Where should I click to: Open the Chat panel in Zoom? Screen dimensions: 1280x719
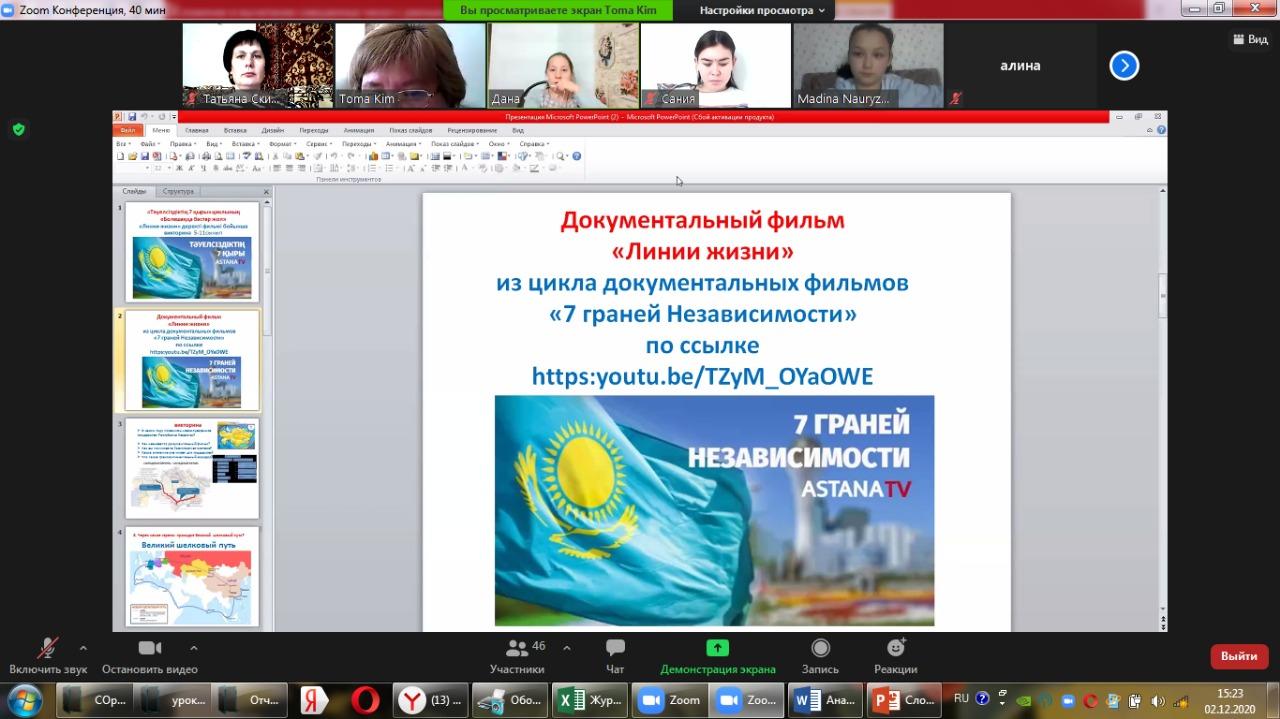(615, 656)
